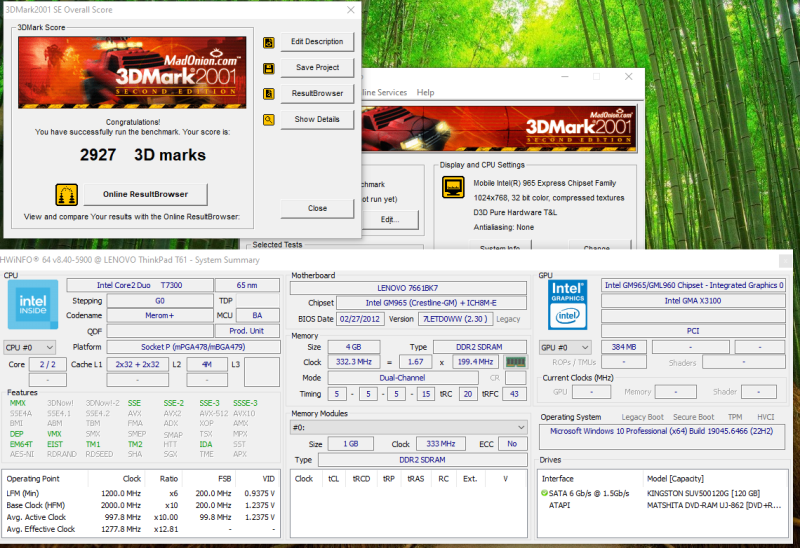Open Edit Description button
This screenshot has height=548, width=800.
pyautogui.click(x=317, y=42)
